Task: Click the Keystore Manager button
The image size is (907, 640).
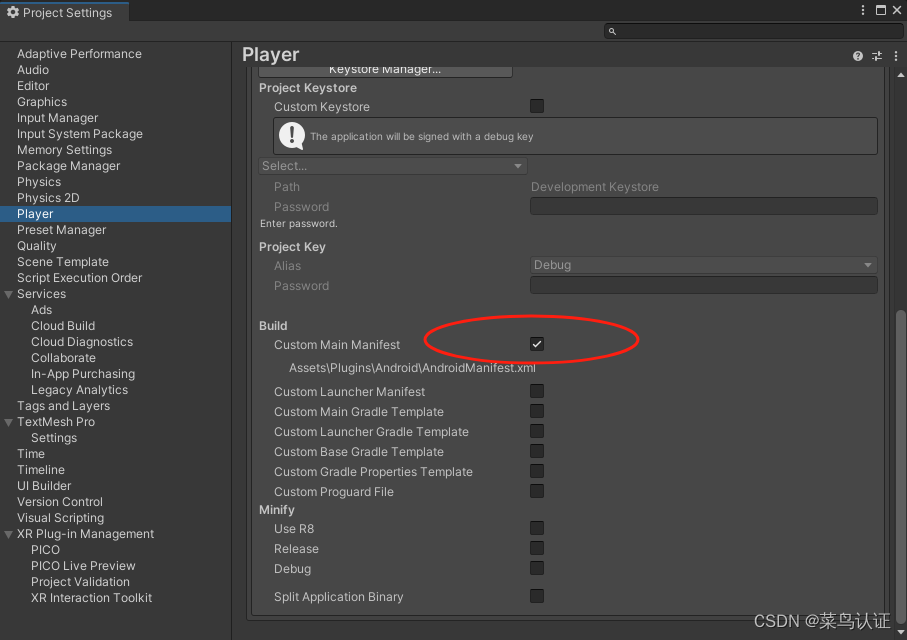Action: (x=386, y=70)
